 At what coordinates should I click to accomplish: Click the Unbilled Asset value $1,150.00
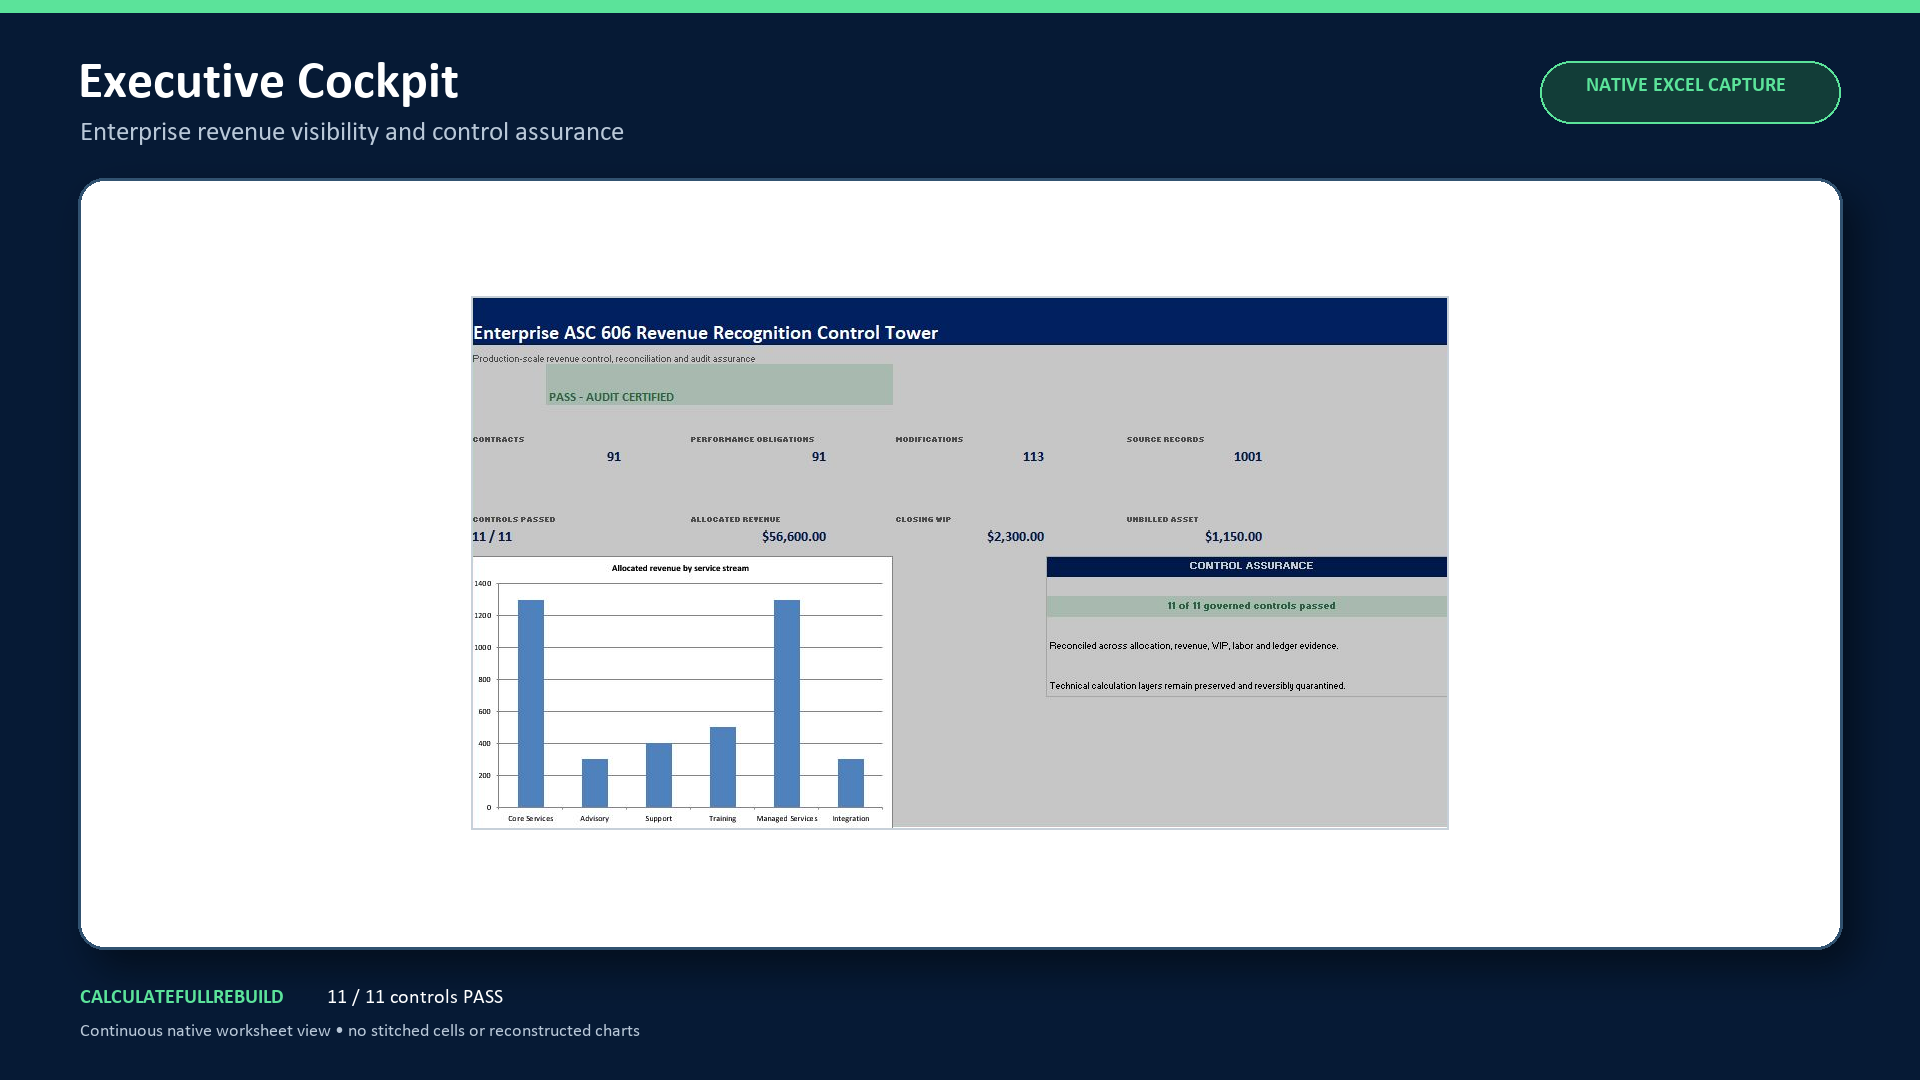point(1233,537)
